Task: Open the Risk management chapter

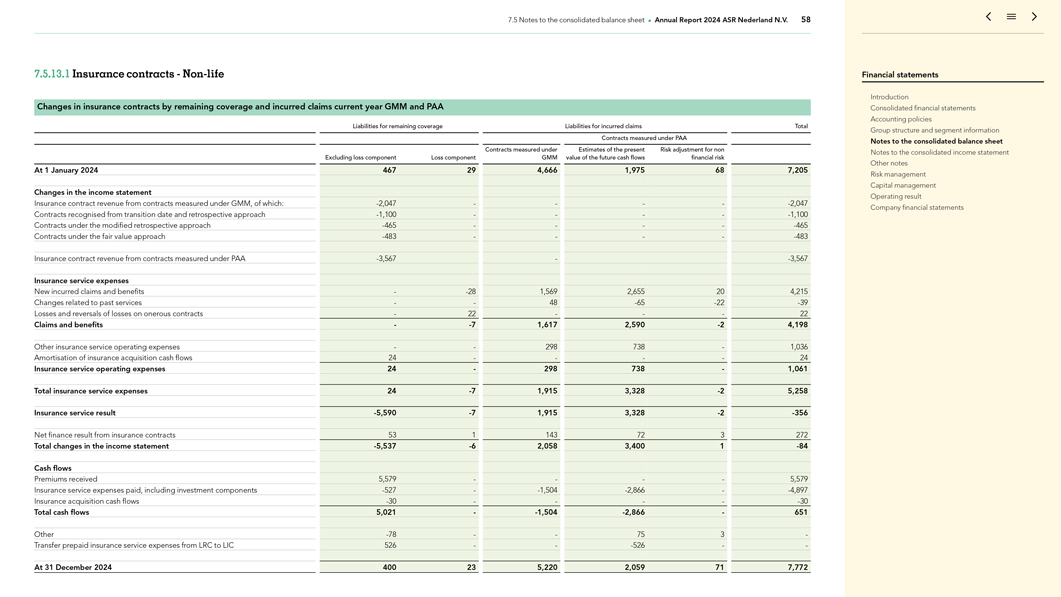Action: pyautogui.click(x=898, y=174)
